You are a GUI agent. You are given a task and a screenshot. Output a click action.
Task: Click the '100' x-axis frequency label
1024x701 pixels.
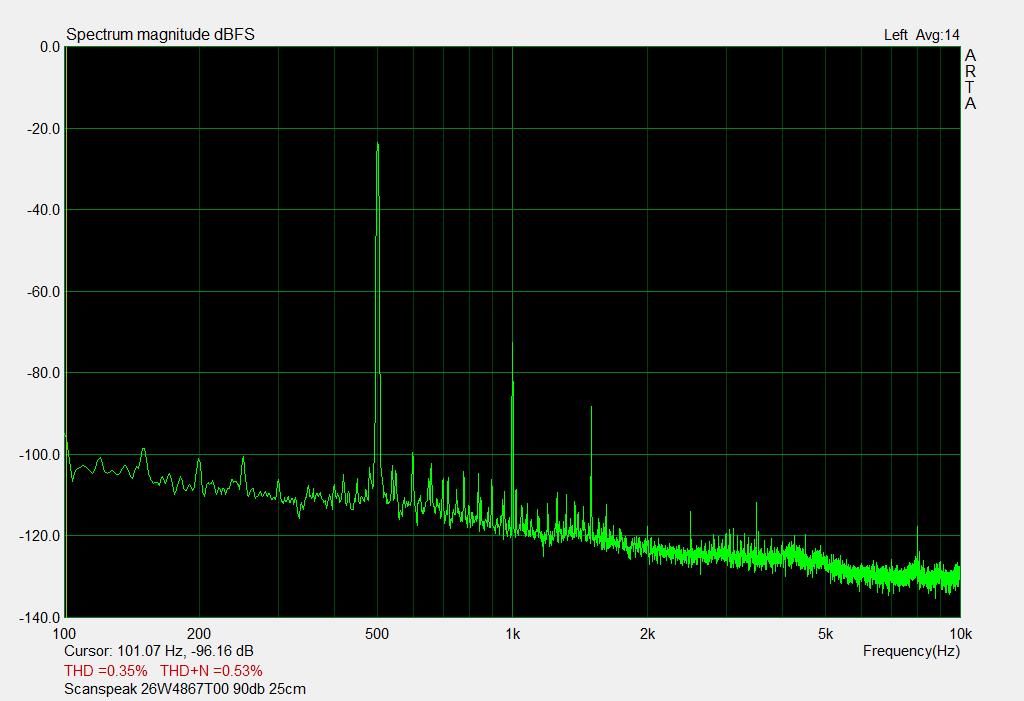64,634
